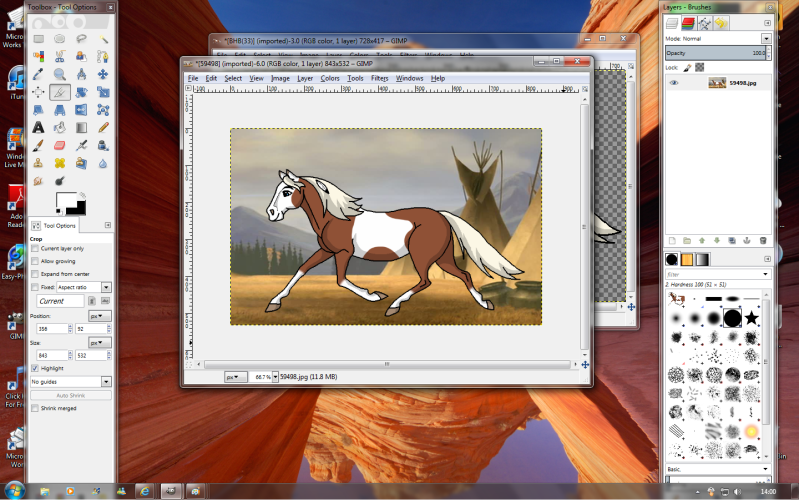Screen dimensions: 799x504
Task: Select the Crop tool
Action: 60,92
